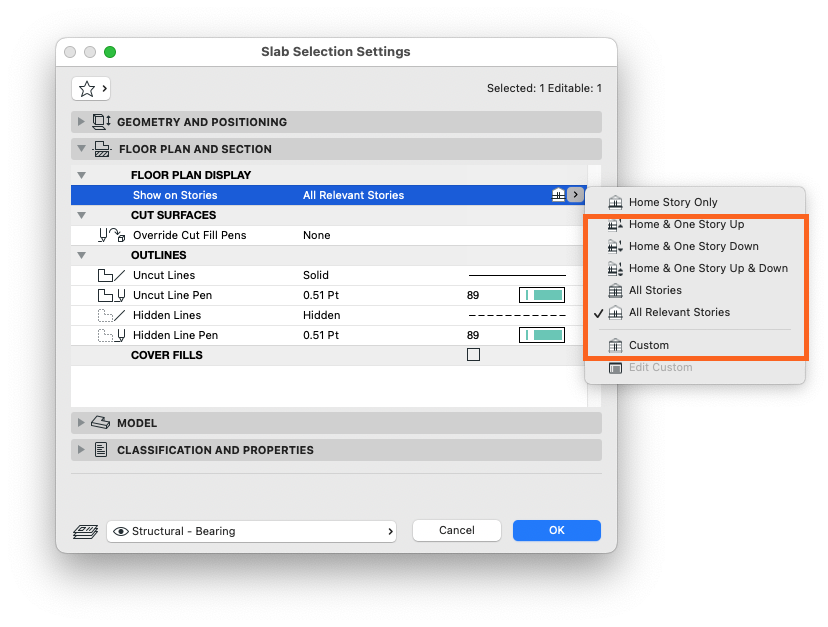
Task: Choose All Stories option
Action: click(x=655, y=291)
